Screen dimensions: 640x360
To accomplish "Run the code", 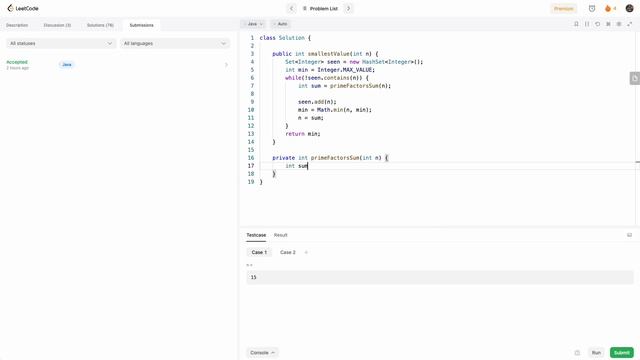I will pos(596,353).
